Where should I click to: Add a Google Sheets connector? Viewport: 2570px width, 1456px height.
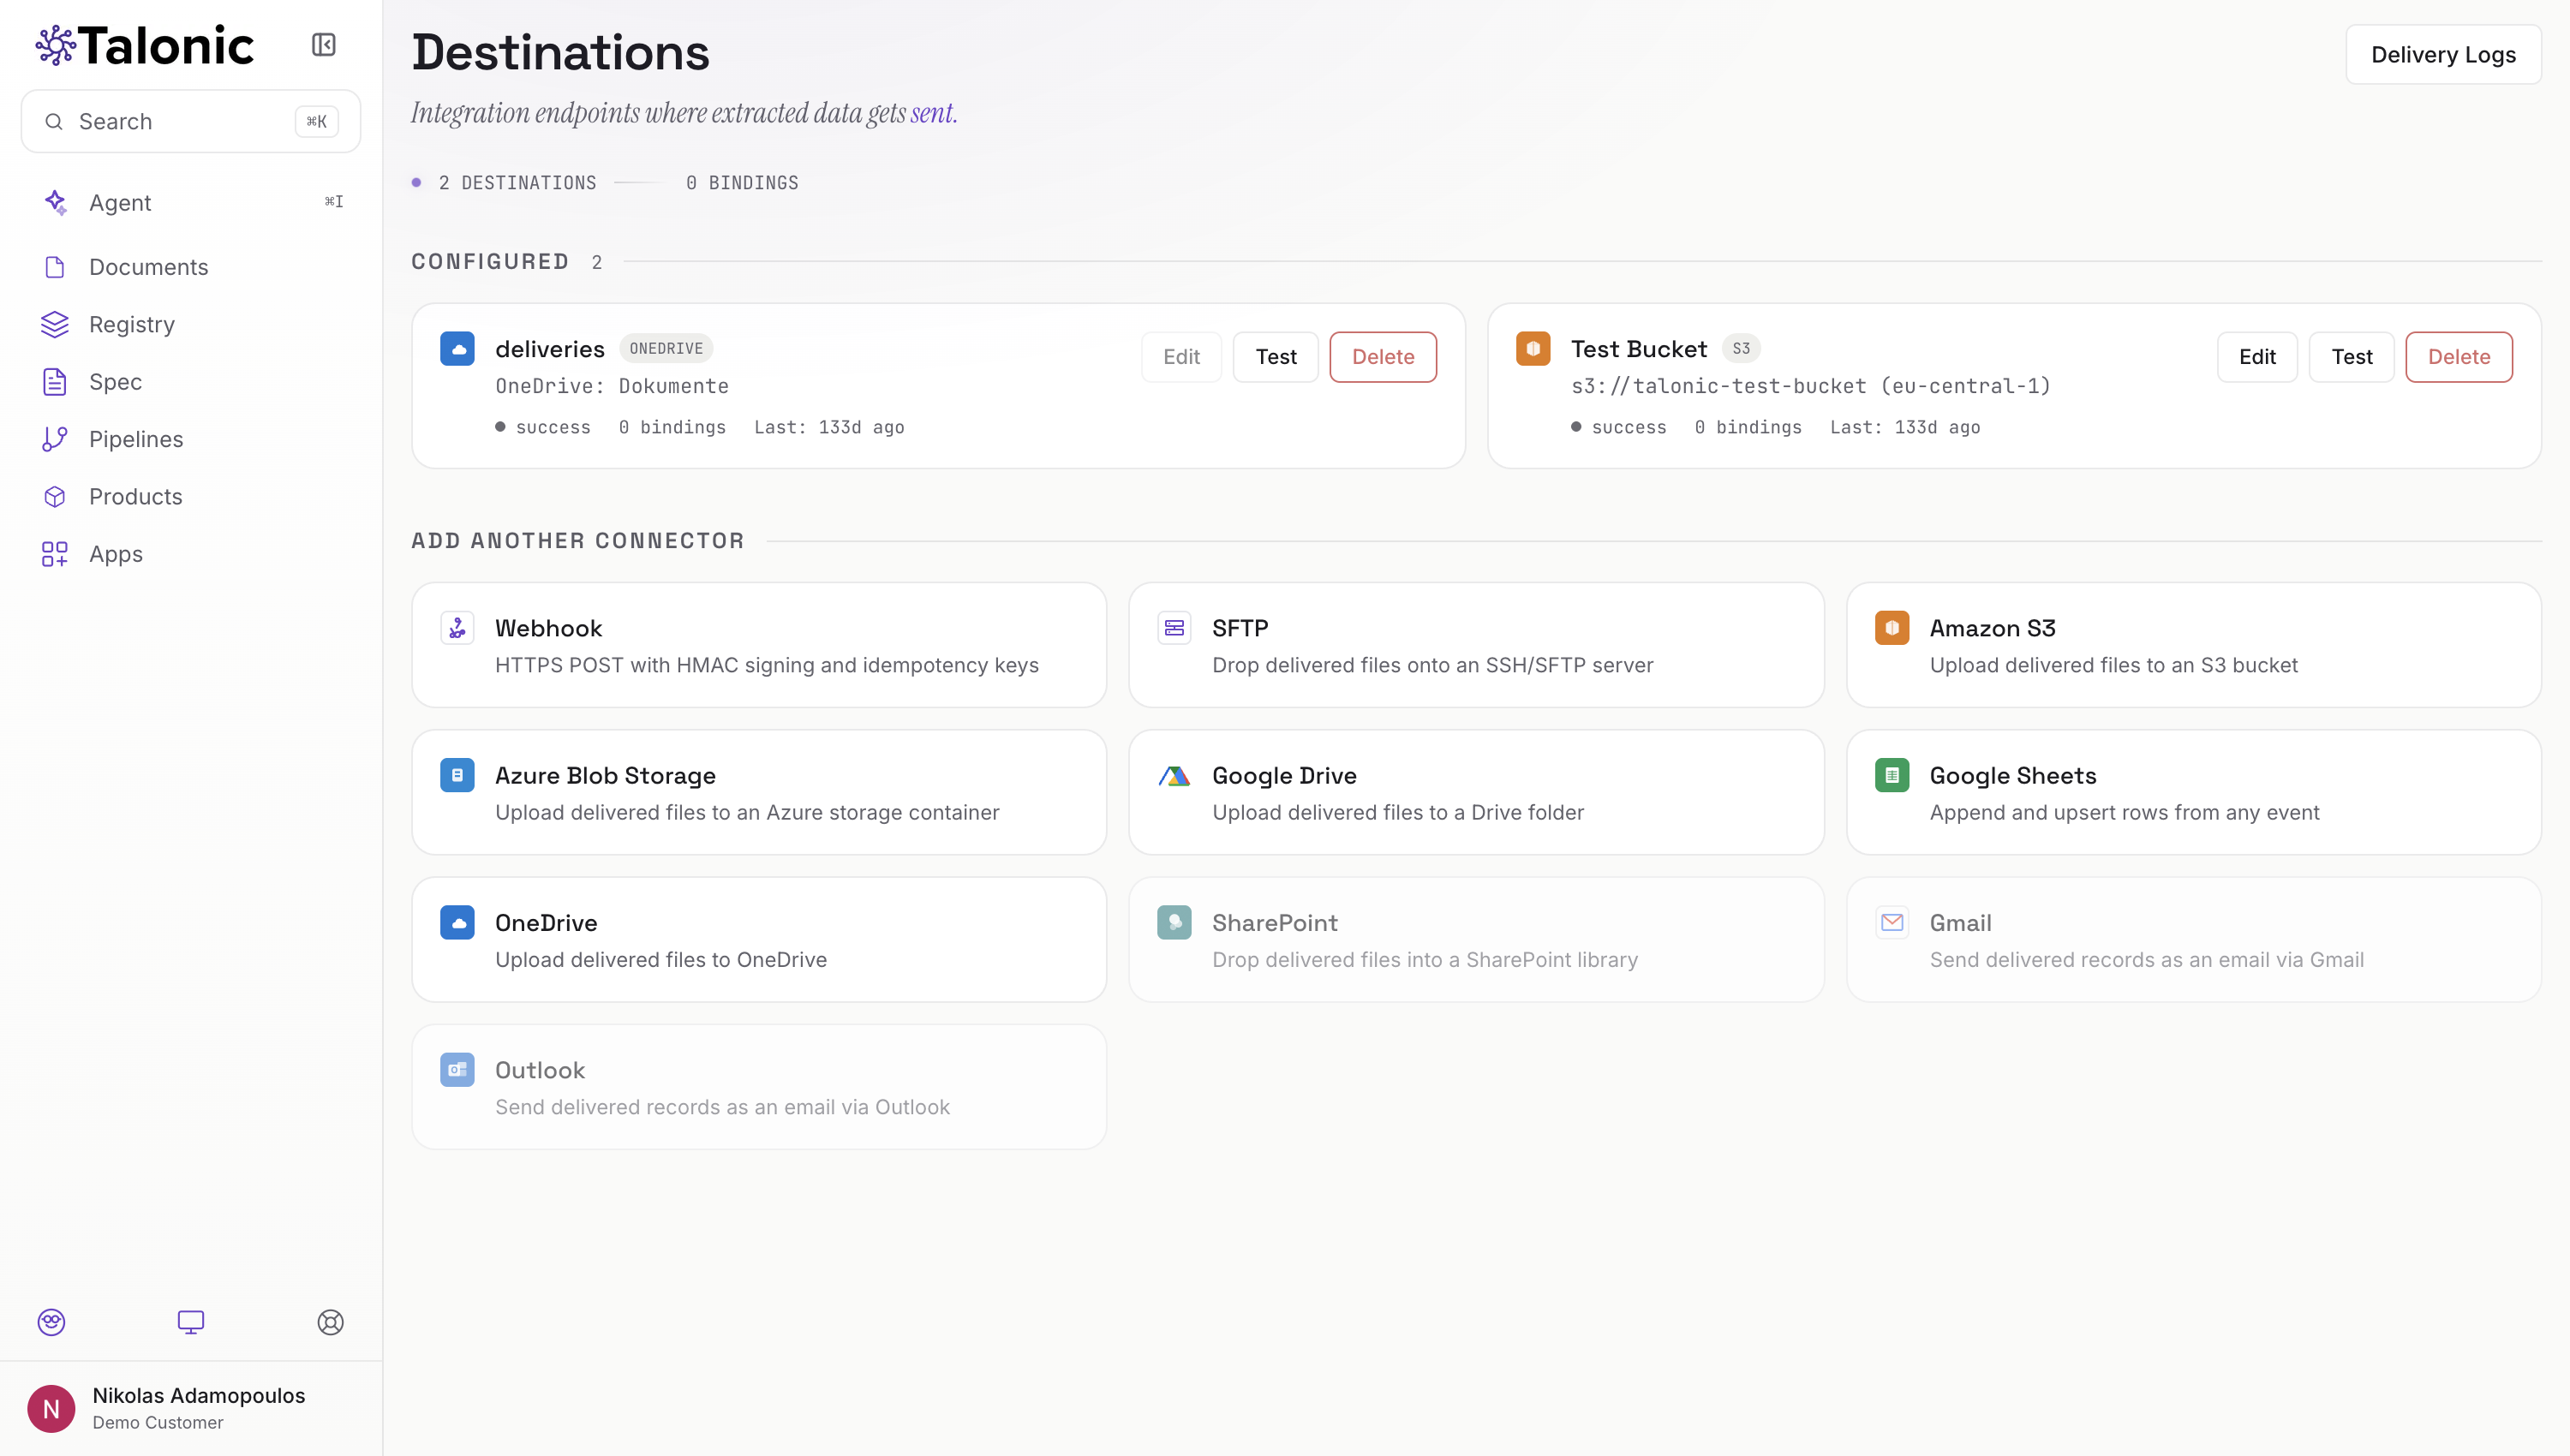click(x=2193, y=792)
